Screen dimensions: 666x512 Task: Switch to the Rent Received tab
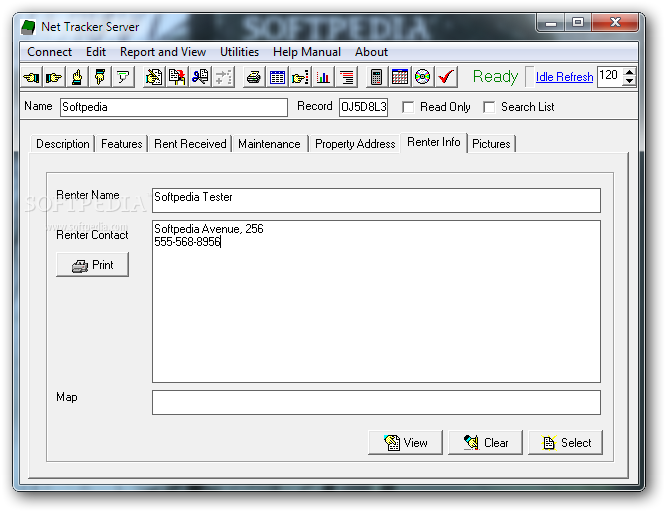(190, 144)
